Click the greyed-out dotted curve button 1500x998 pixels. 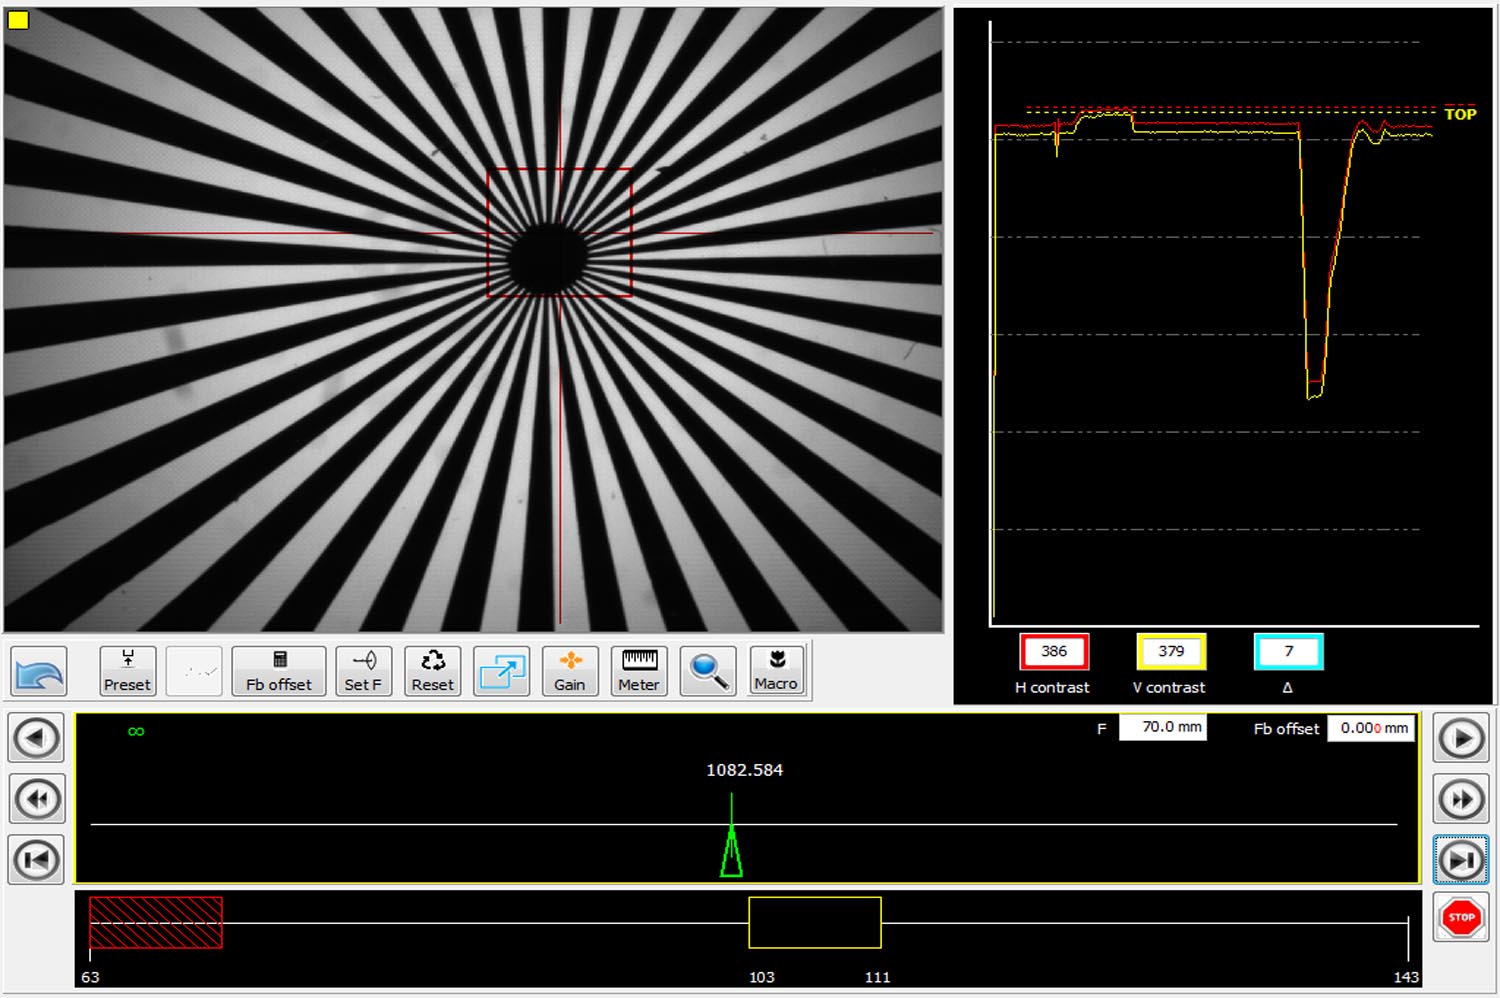tap(194, 671)
